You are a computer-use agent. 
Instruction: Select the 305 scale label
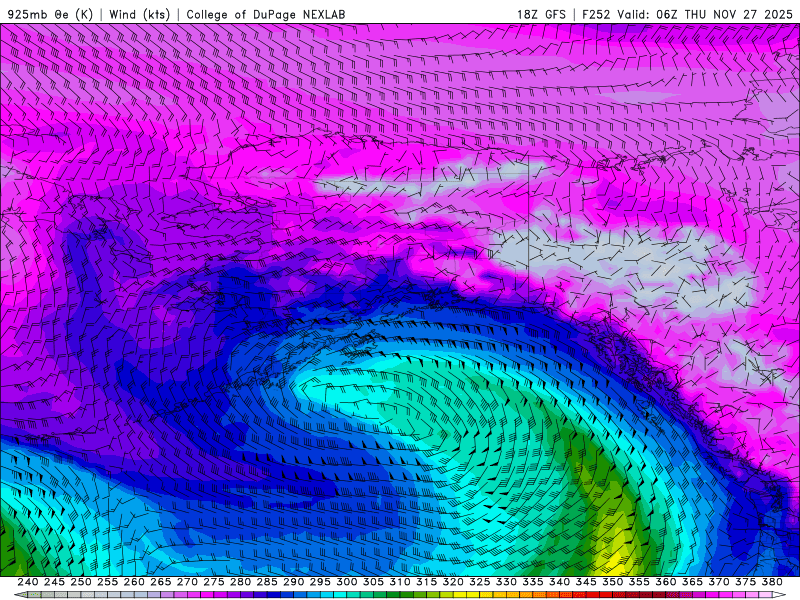tap(373, 582)
